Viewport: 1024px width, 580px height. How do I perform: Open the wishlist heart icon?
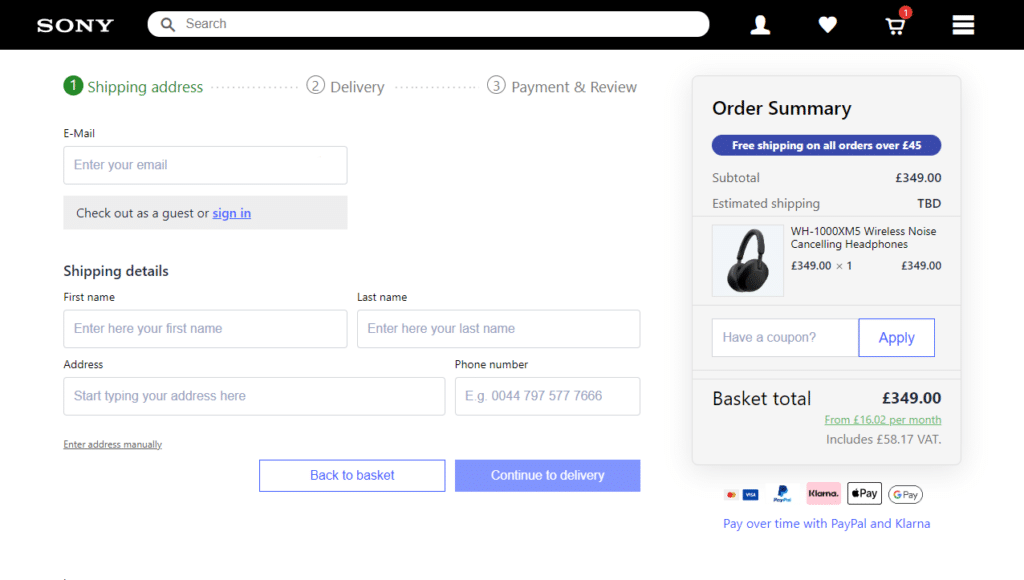pos(828,25)
